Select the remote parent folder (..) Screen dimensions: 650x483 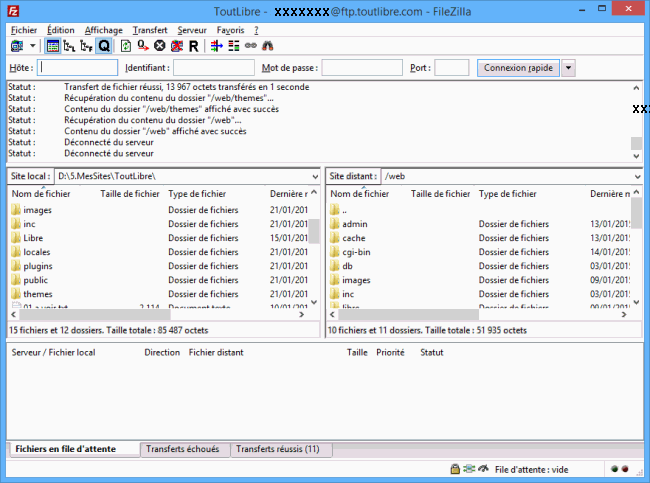click(x=339, y=210)
